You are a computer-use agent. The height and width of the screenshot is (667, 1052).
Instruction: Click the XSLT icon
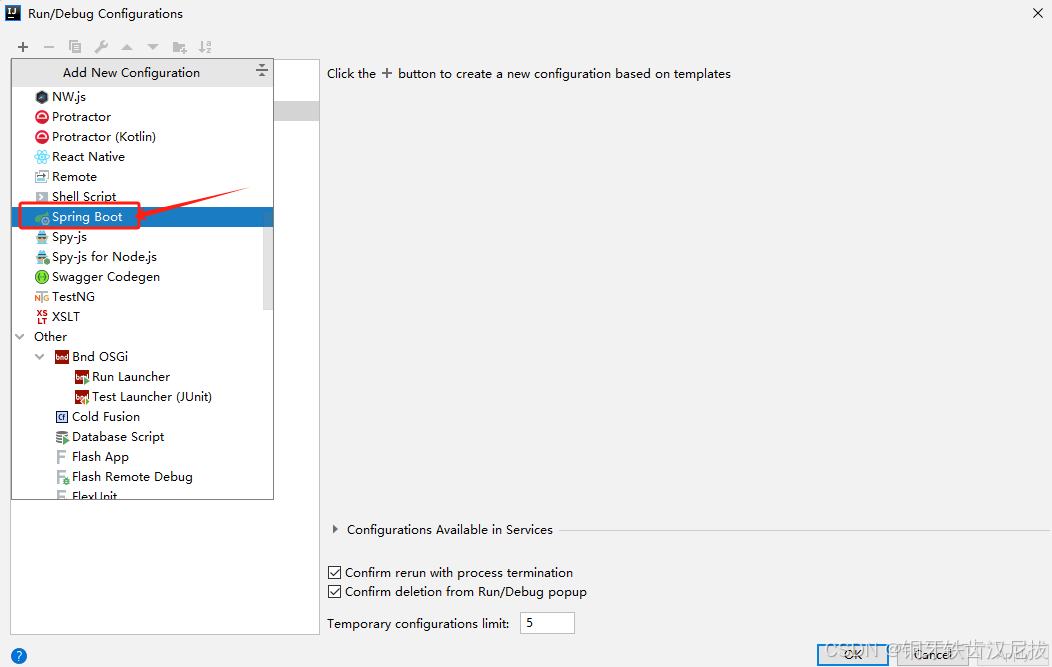42,317
